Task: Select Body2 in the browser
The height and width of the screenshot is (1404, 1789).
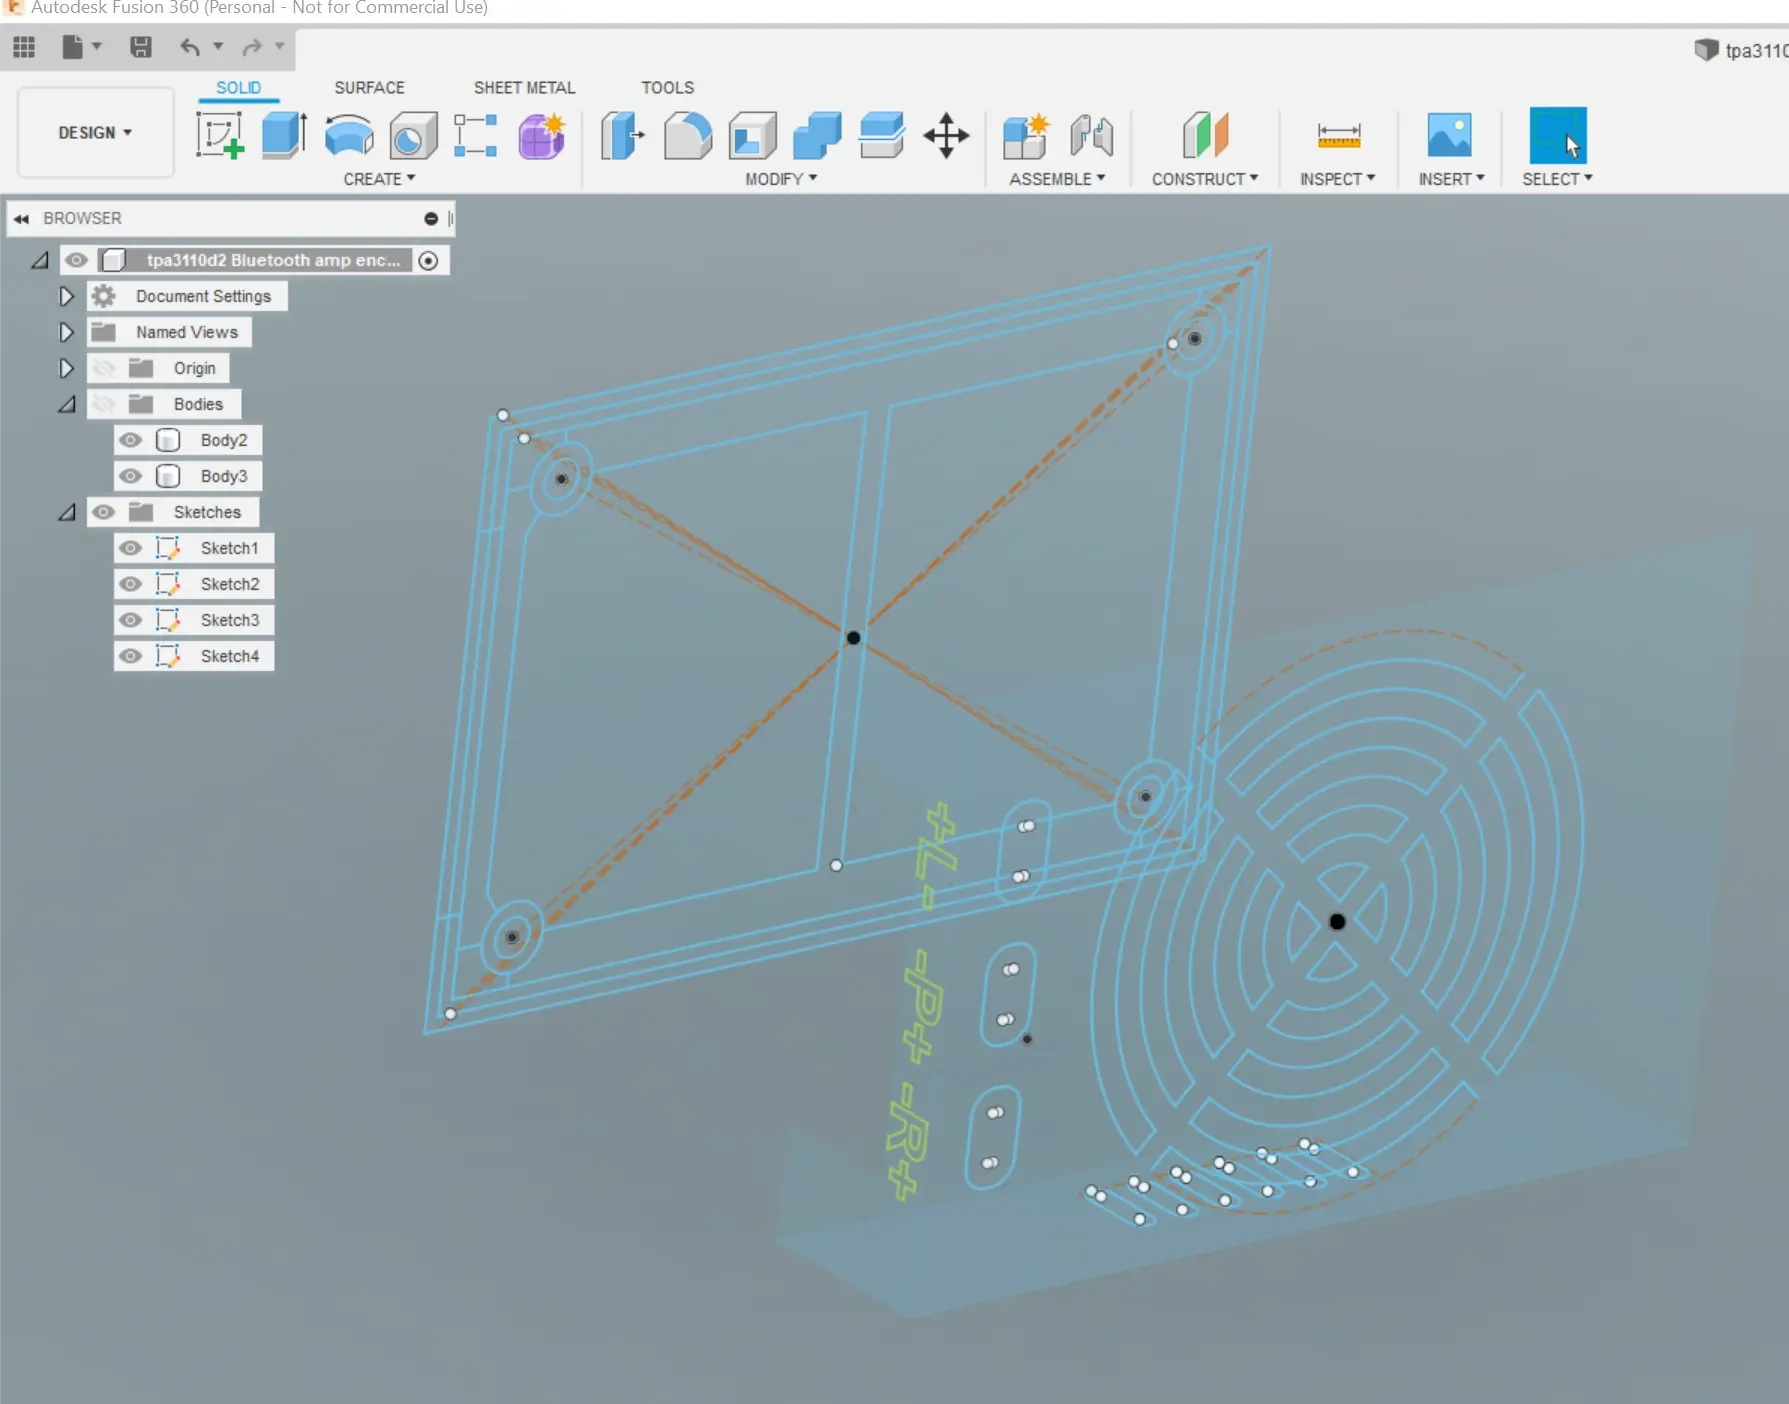Action: click(x=224, y=440)
